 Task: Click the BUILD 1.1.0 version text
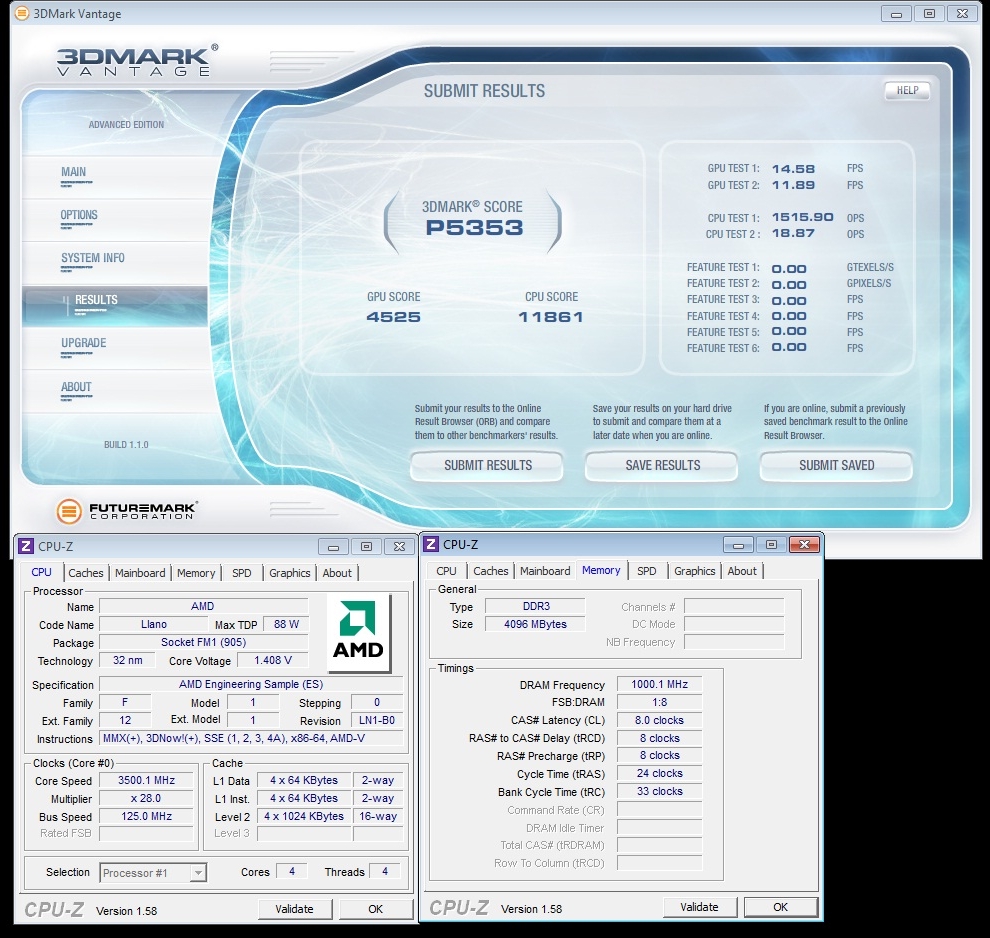coord(126,444)
